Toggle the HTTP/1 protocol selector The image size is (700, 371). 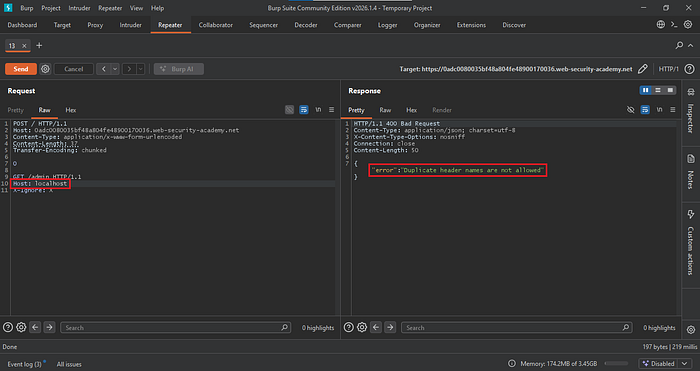(668, 69)
